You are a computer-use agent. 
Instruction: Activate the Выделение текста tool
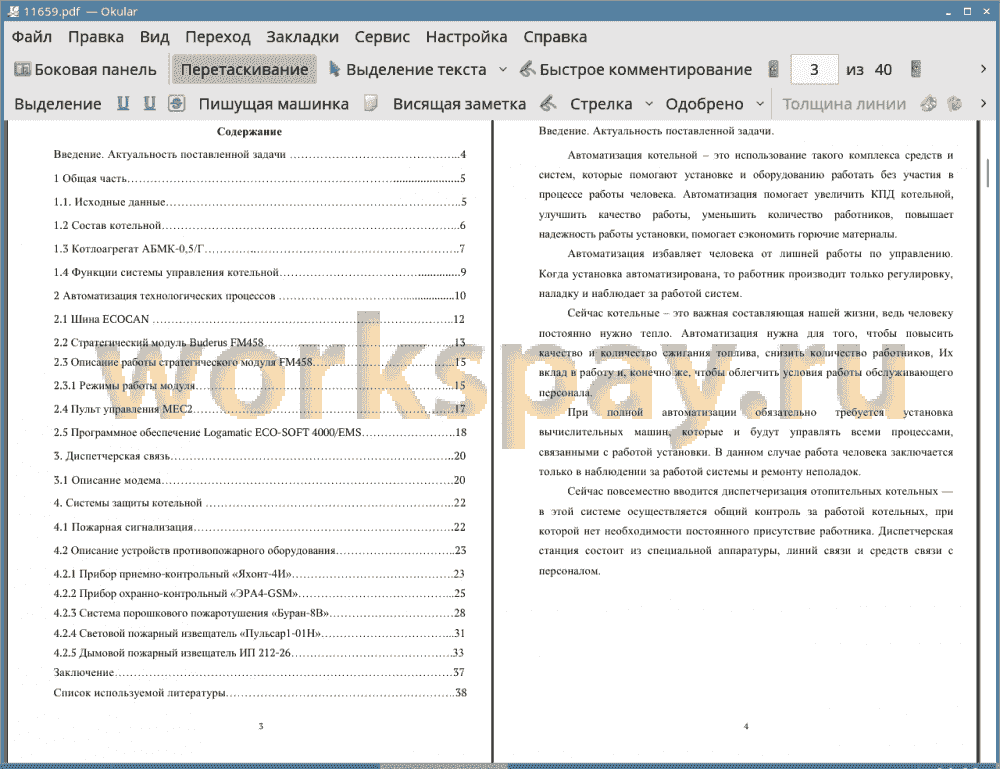pos(408,70)
